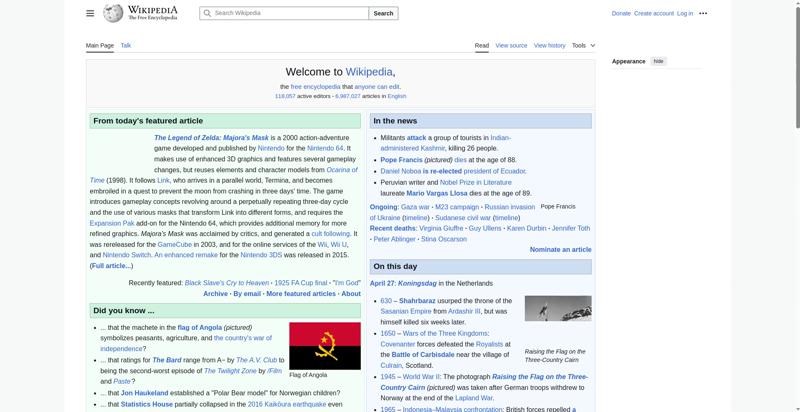This screenshot has width=800, height=412.
Task: Open the Battle of Carbisdale link
Action: [x=423, y=355]
